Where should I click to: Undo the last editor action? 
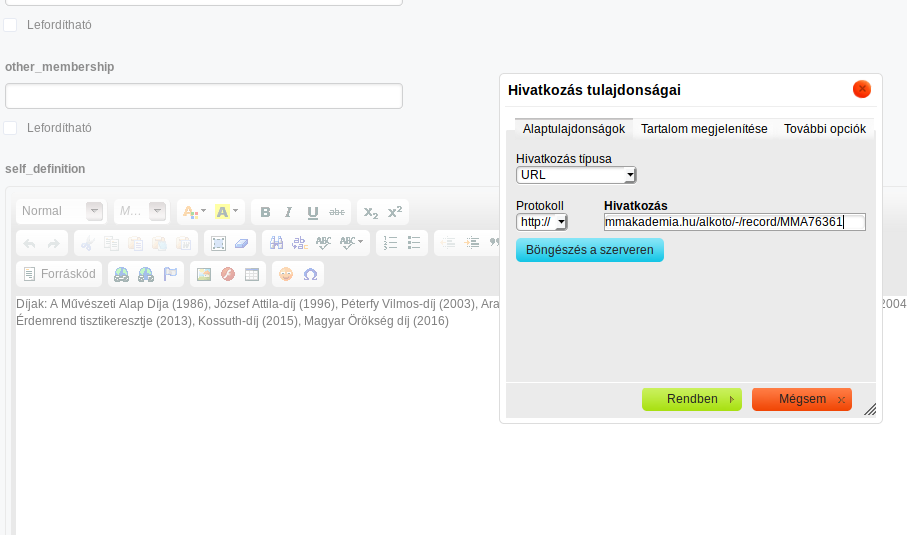point(30,243)
